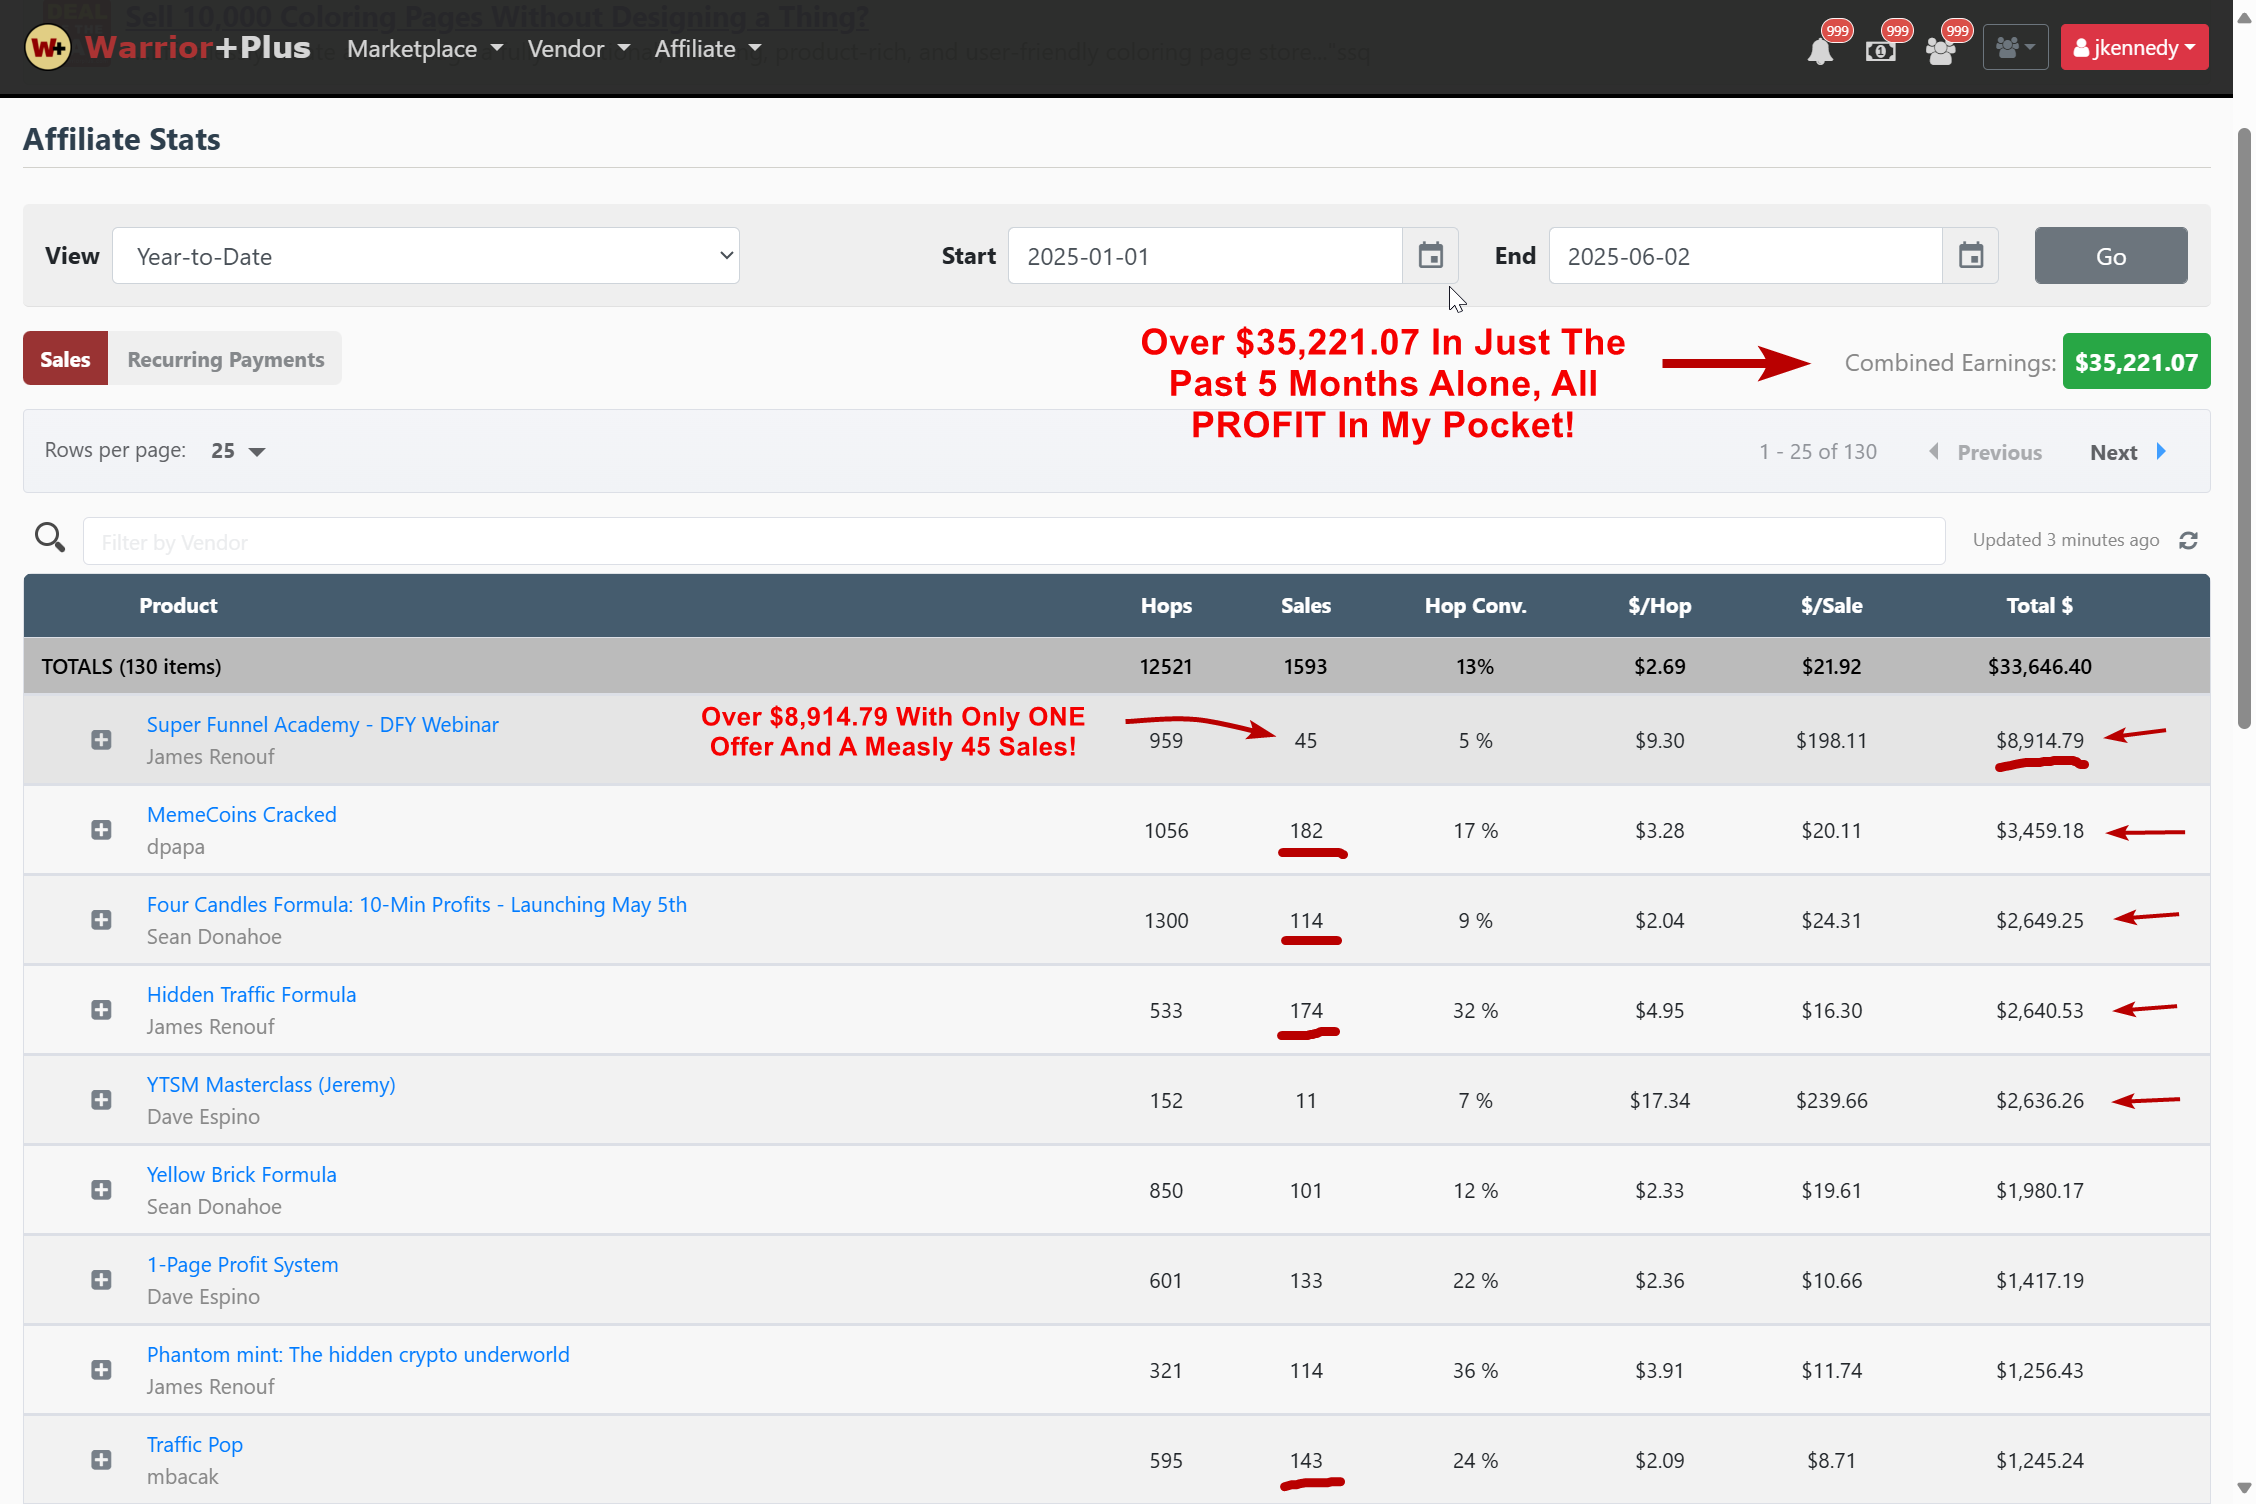This screenshot has width=2256, height=1504.
Task: Open Super Funnel Academy - DFY Webinar link
Action: pos(322,724)
